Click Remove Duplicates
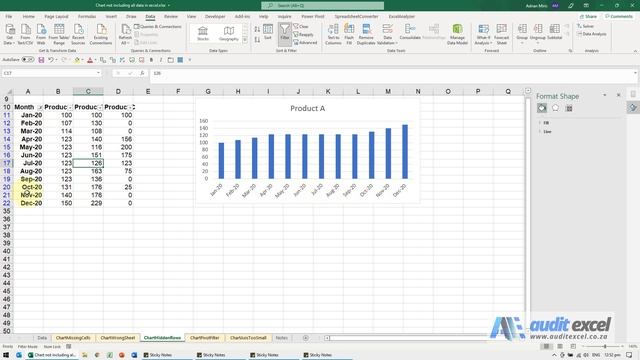This screenshot has height=360, width=640. 366,34
